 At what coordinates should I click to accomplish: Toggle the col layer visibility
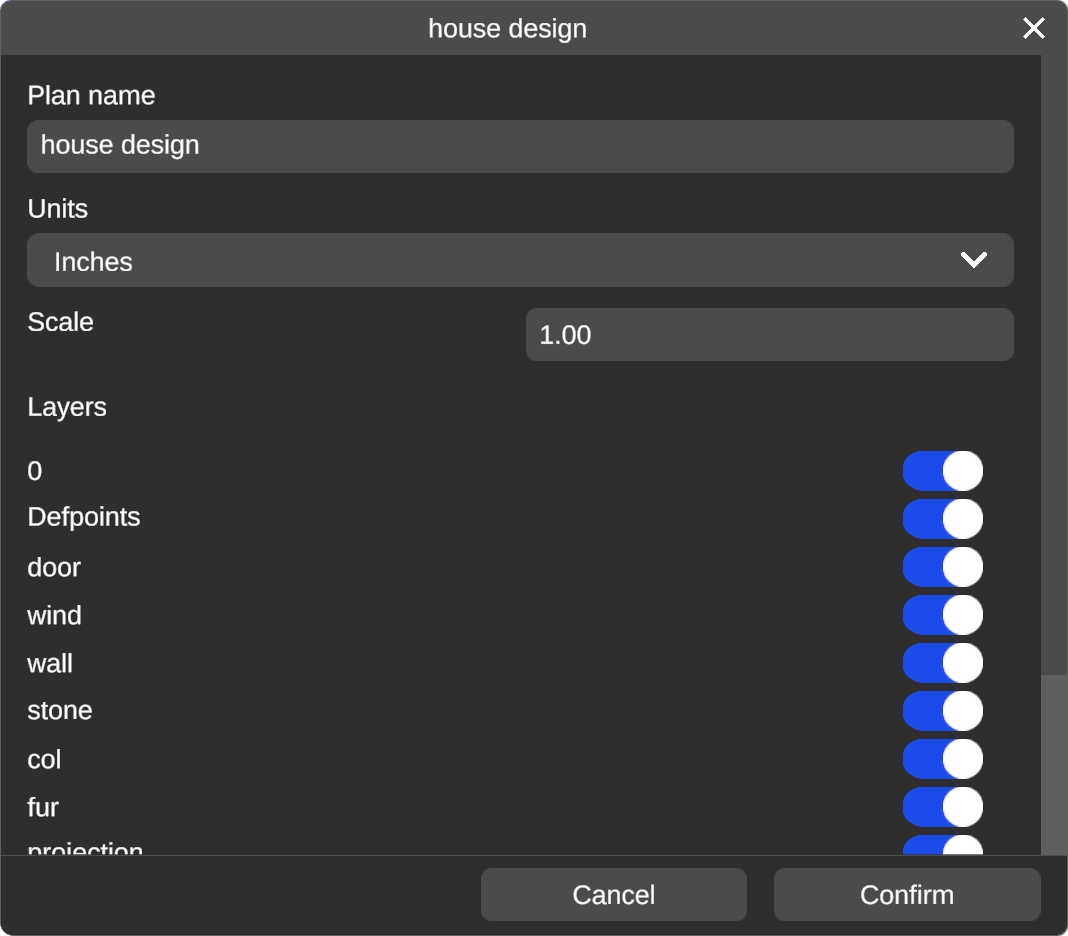coord(942,759)
